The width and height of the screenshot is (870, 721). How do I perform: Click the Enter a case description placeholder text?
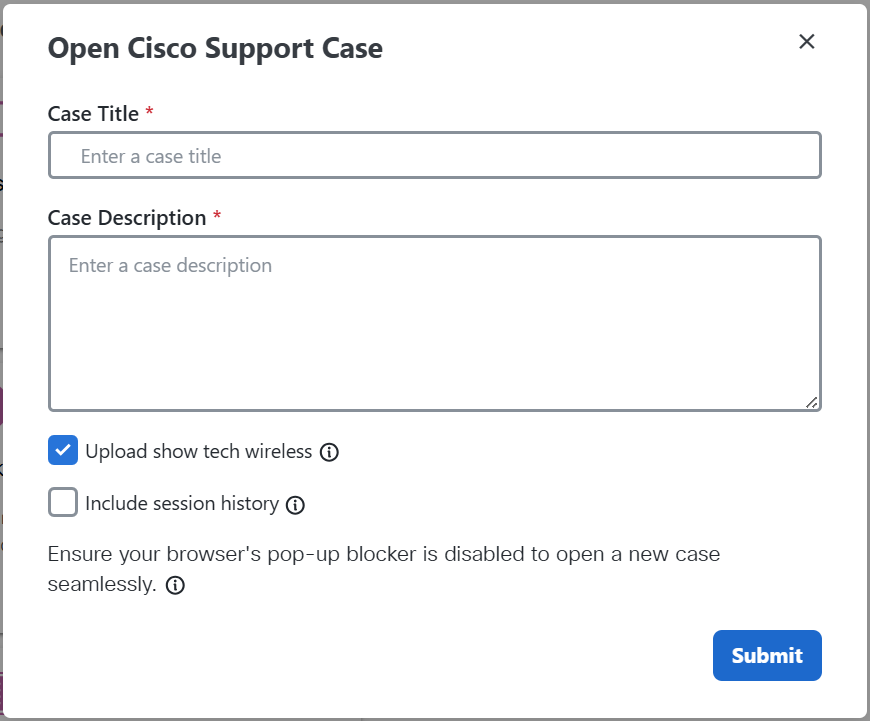[170, 266]
